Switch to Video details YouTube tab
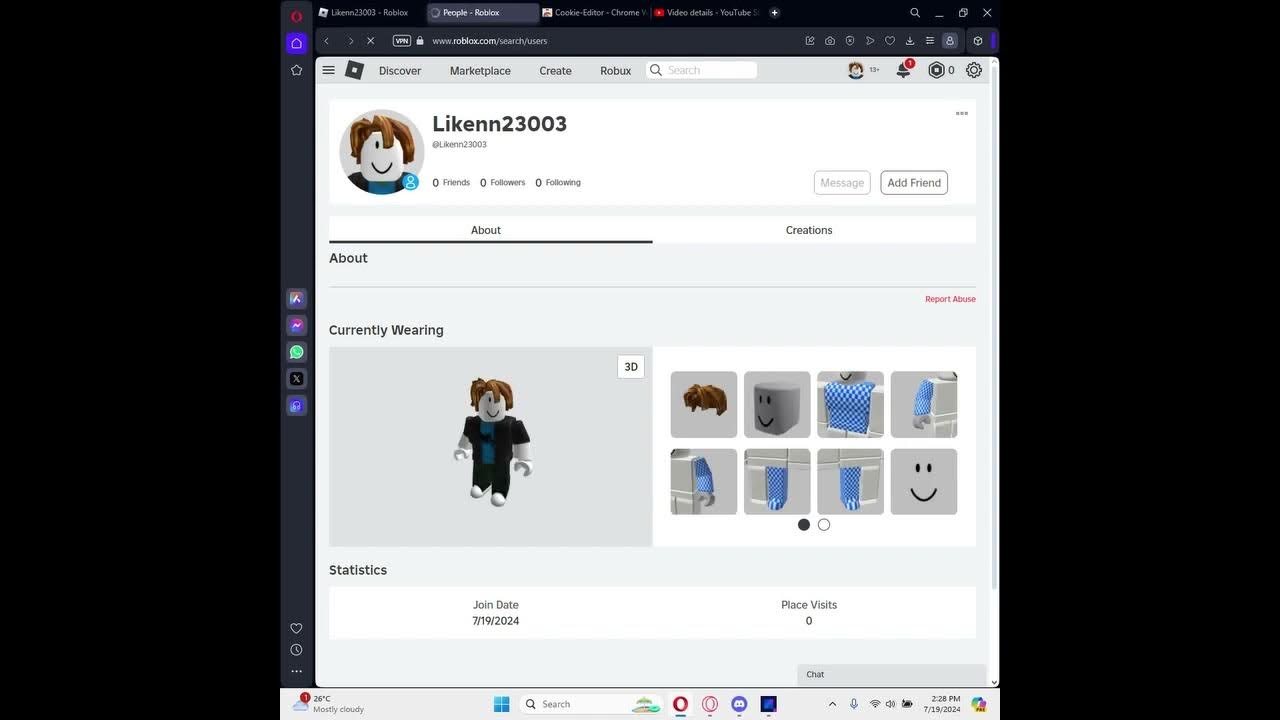The width and height of the screenshot is (1280, 720). (707, 13)
